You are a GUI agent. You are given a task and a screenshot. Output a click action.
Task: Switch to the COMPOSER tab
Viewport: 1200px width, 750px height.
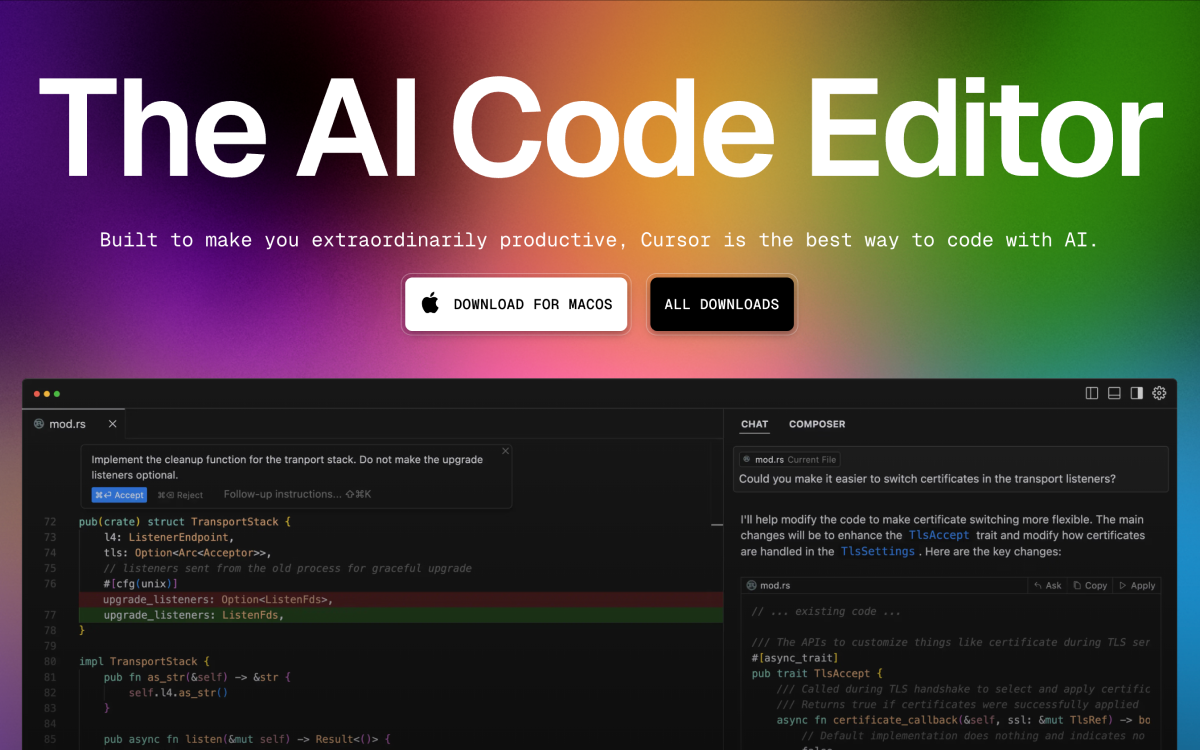[x=817, y=424]
